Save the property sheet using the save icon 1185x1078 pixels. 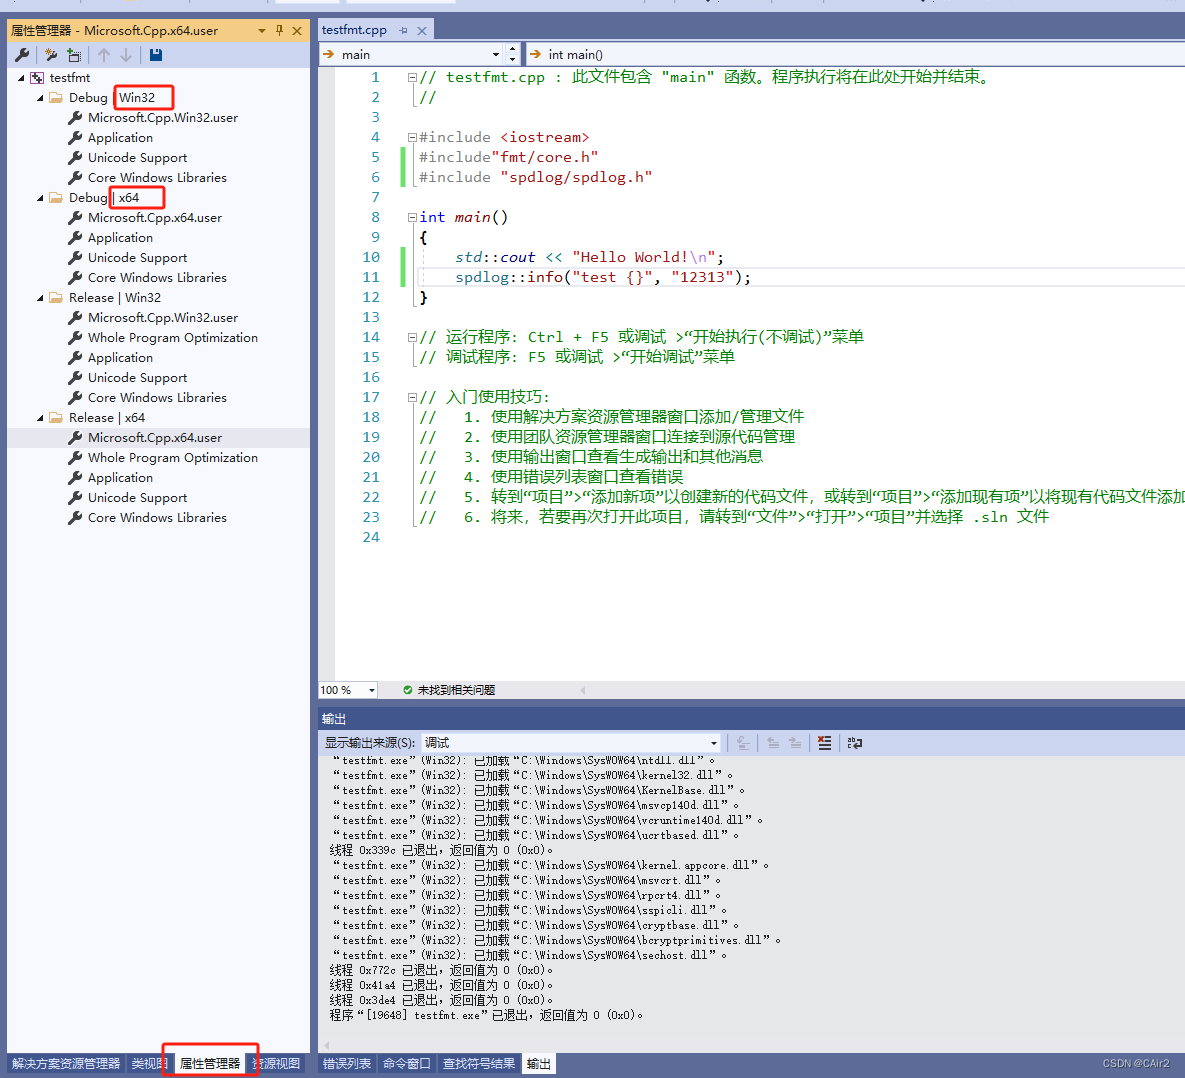point(155,54)
